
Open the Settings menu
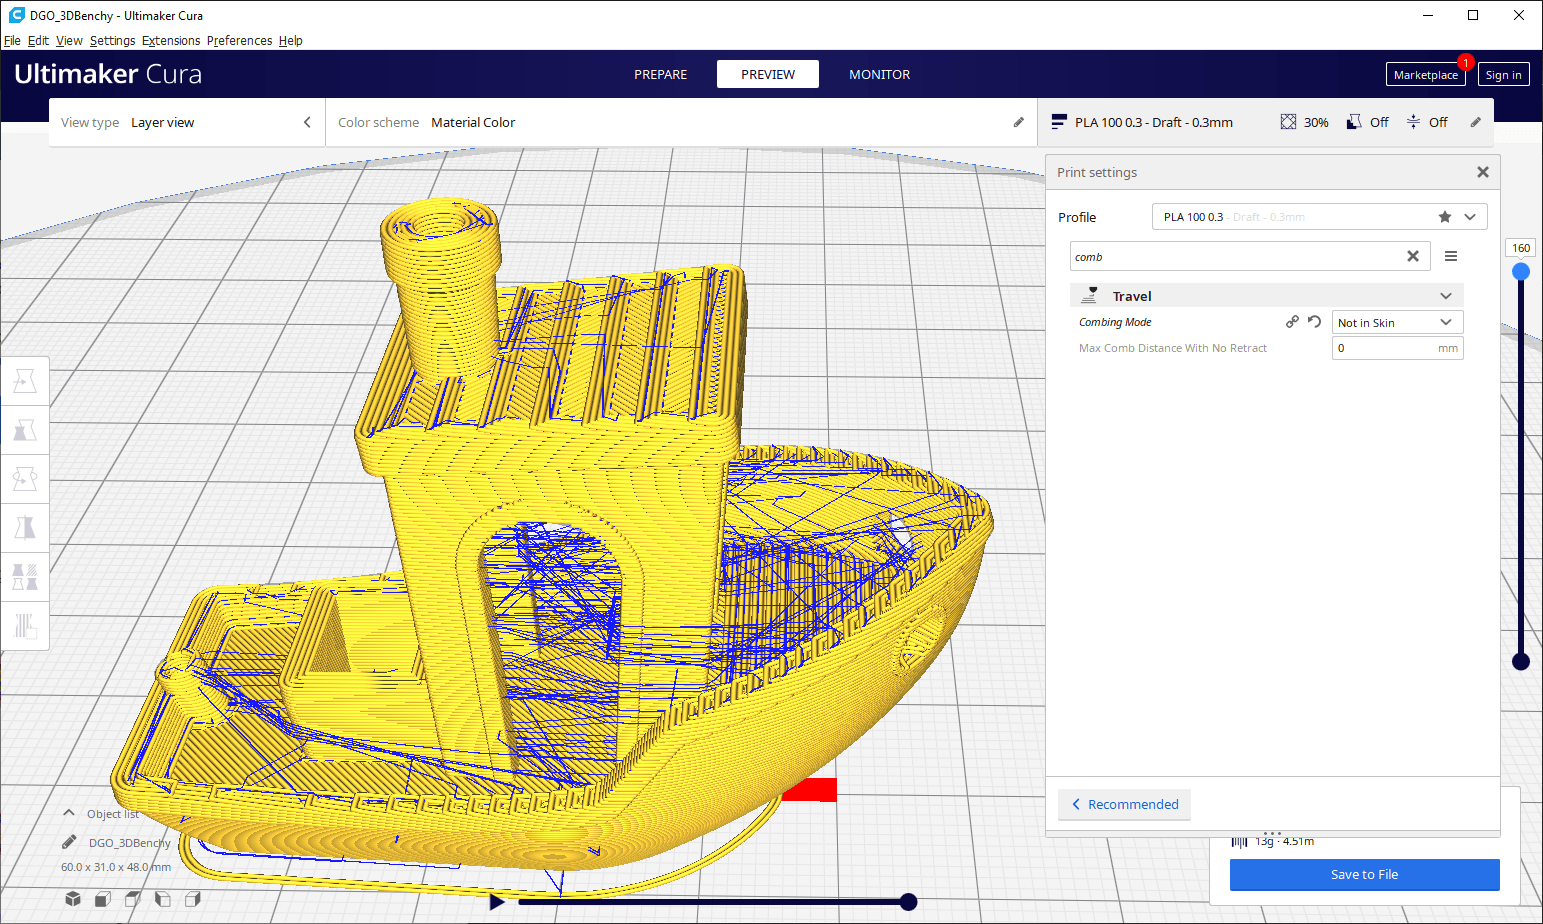[x=112, y=41]
